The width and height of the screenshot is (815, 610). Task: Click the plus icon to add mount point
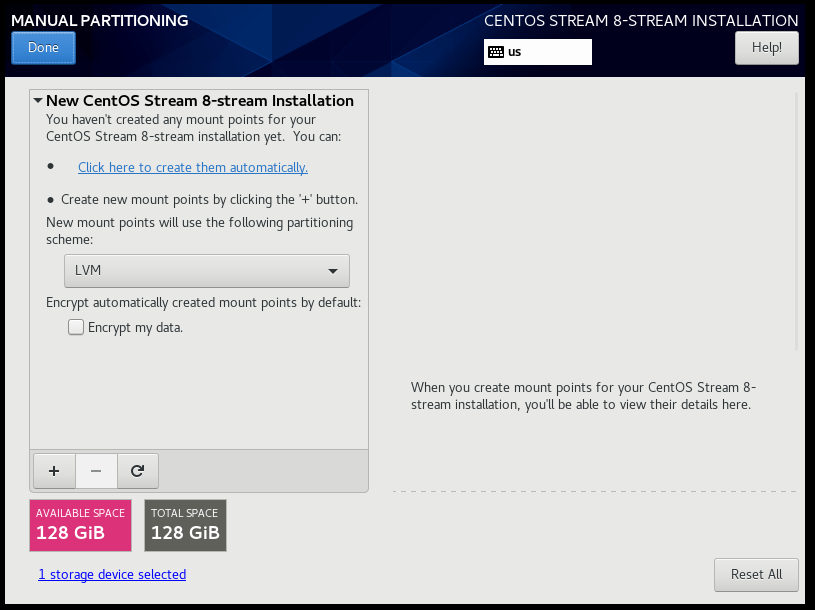click(x=54, y=471)
